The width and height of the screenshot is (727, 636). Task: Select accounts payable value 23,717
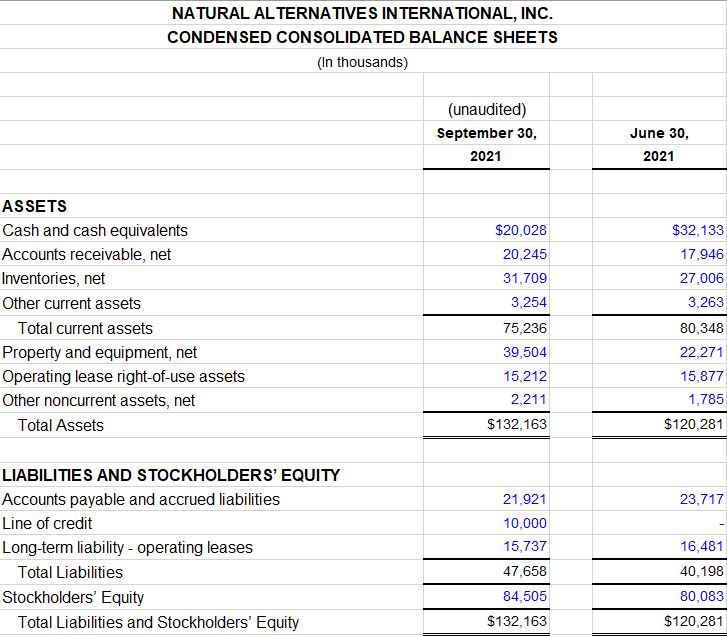click(702, 499)
